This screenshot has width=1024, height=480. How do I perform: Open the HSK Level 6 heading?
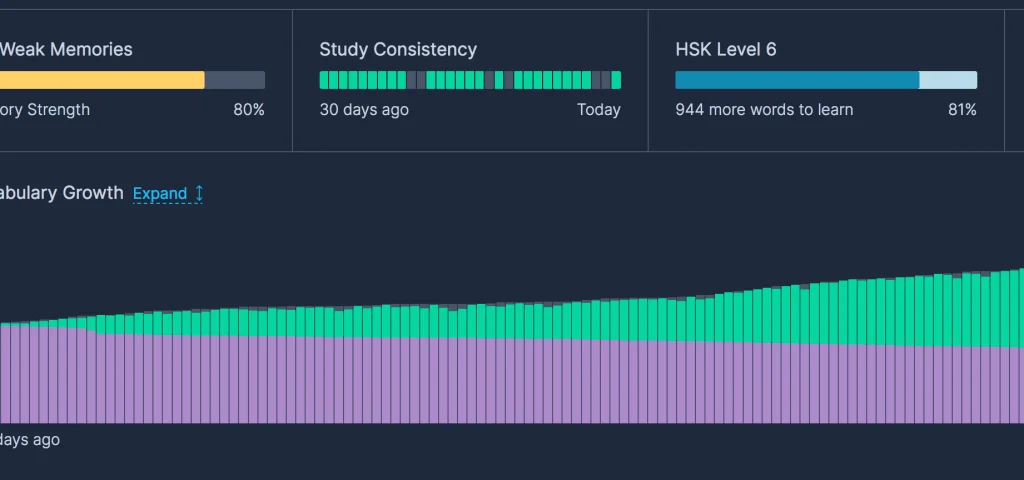pyautogui.click(x=725, y=49)
